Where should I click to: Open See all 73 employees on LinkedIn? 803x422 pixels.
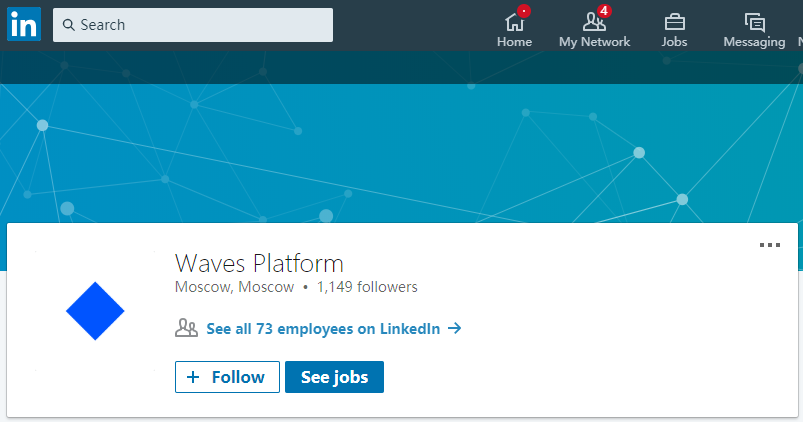(x=322, y=328)
